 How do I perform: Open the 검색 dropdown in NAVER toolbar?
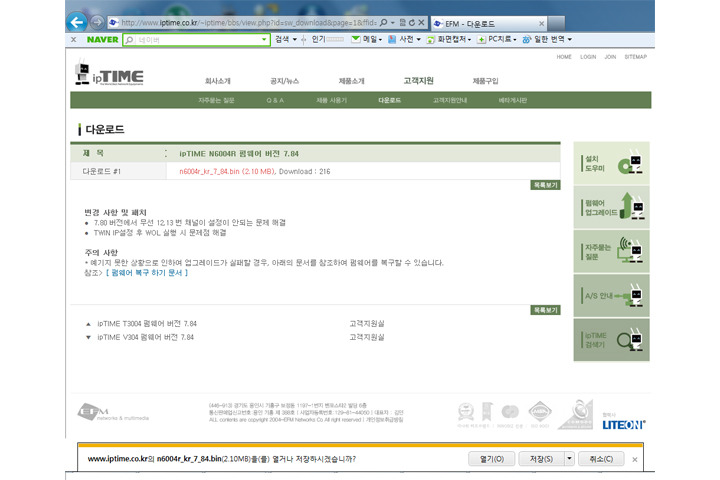click(x=286, y=40)
